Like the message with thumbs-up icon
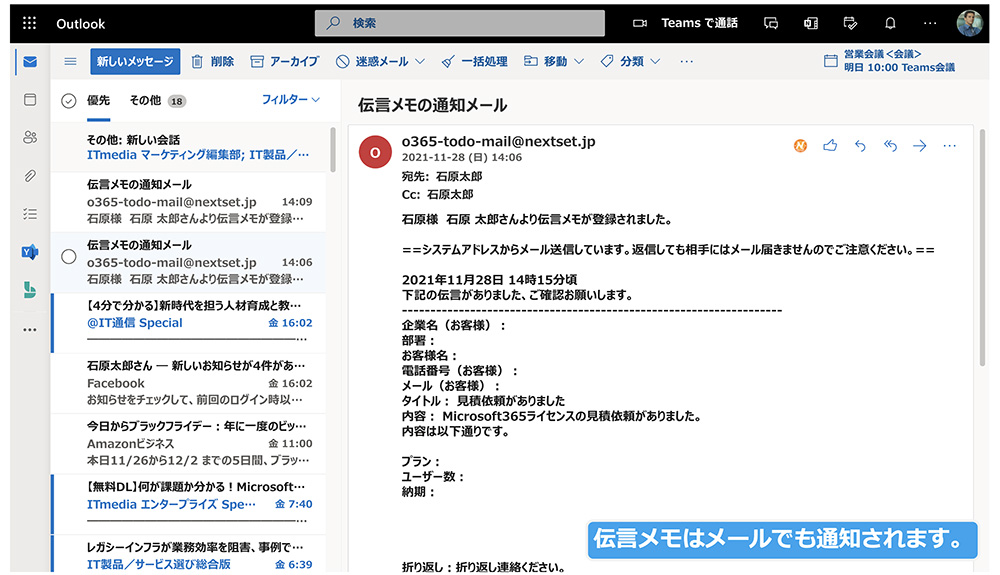Viewport: 1000px width, 575px height. click(830, 146)
